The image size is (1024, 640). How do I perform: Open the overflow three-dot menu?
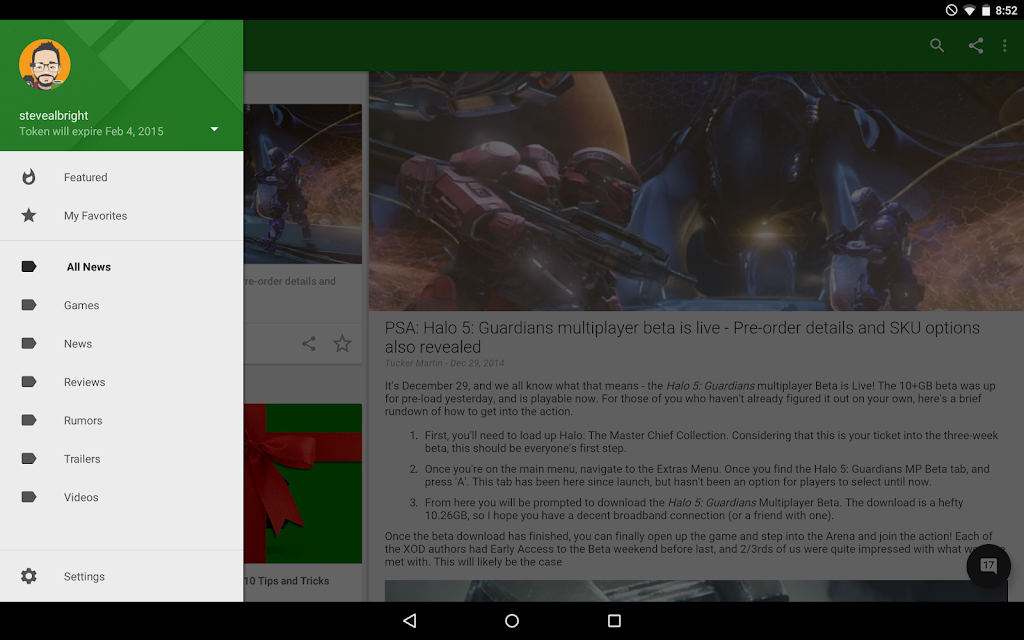coord(1004,45)
